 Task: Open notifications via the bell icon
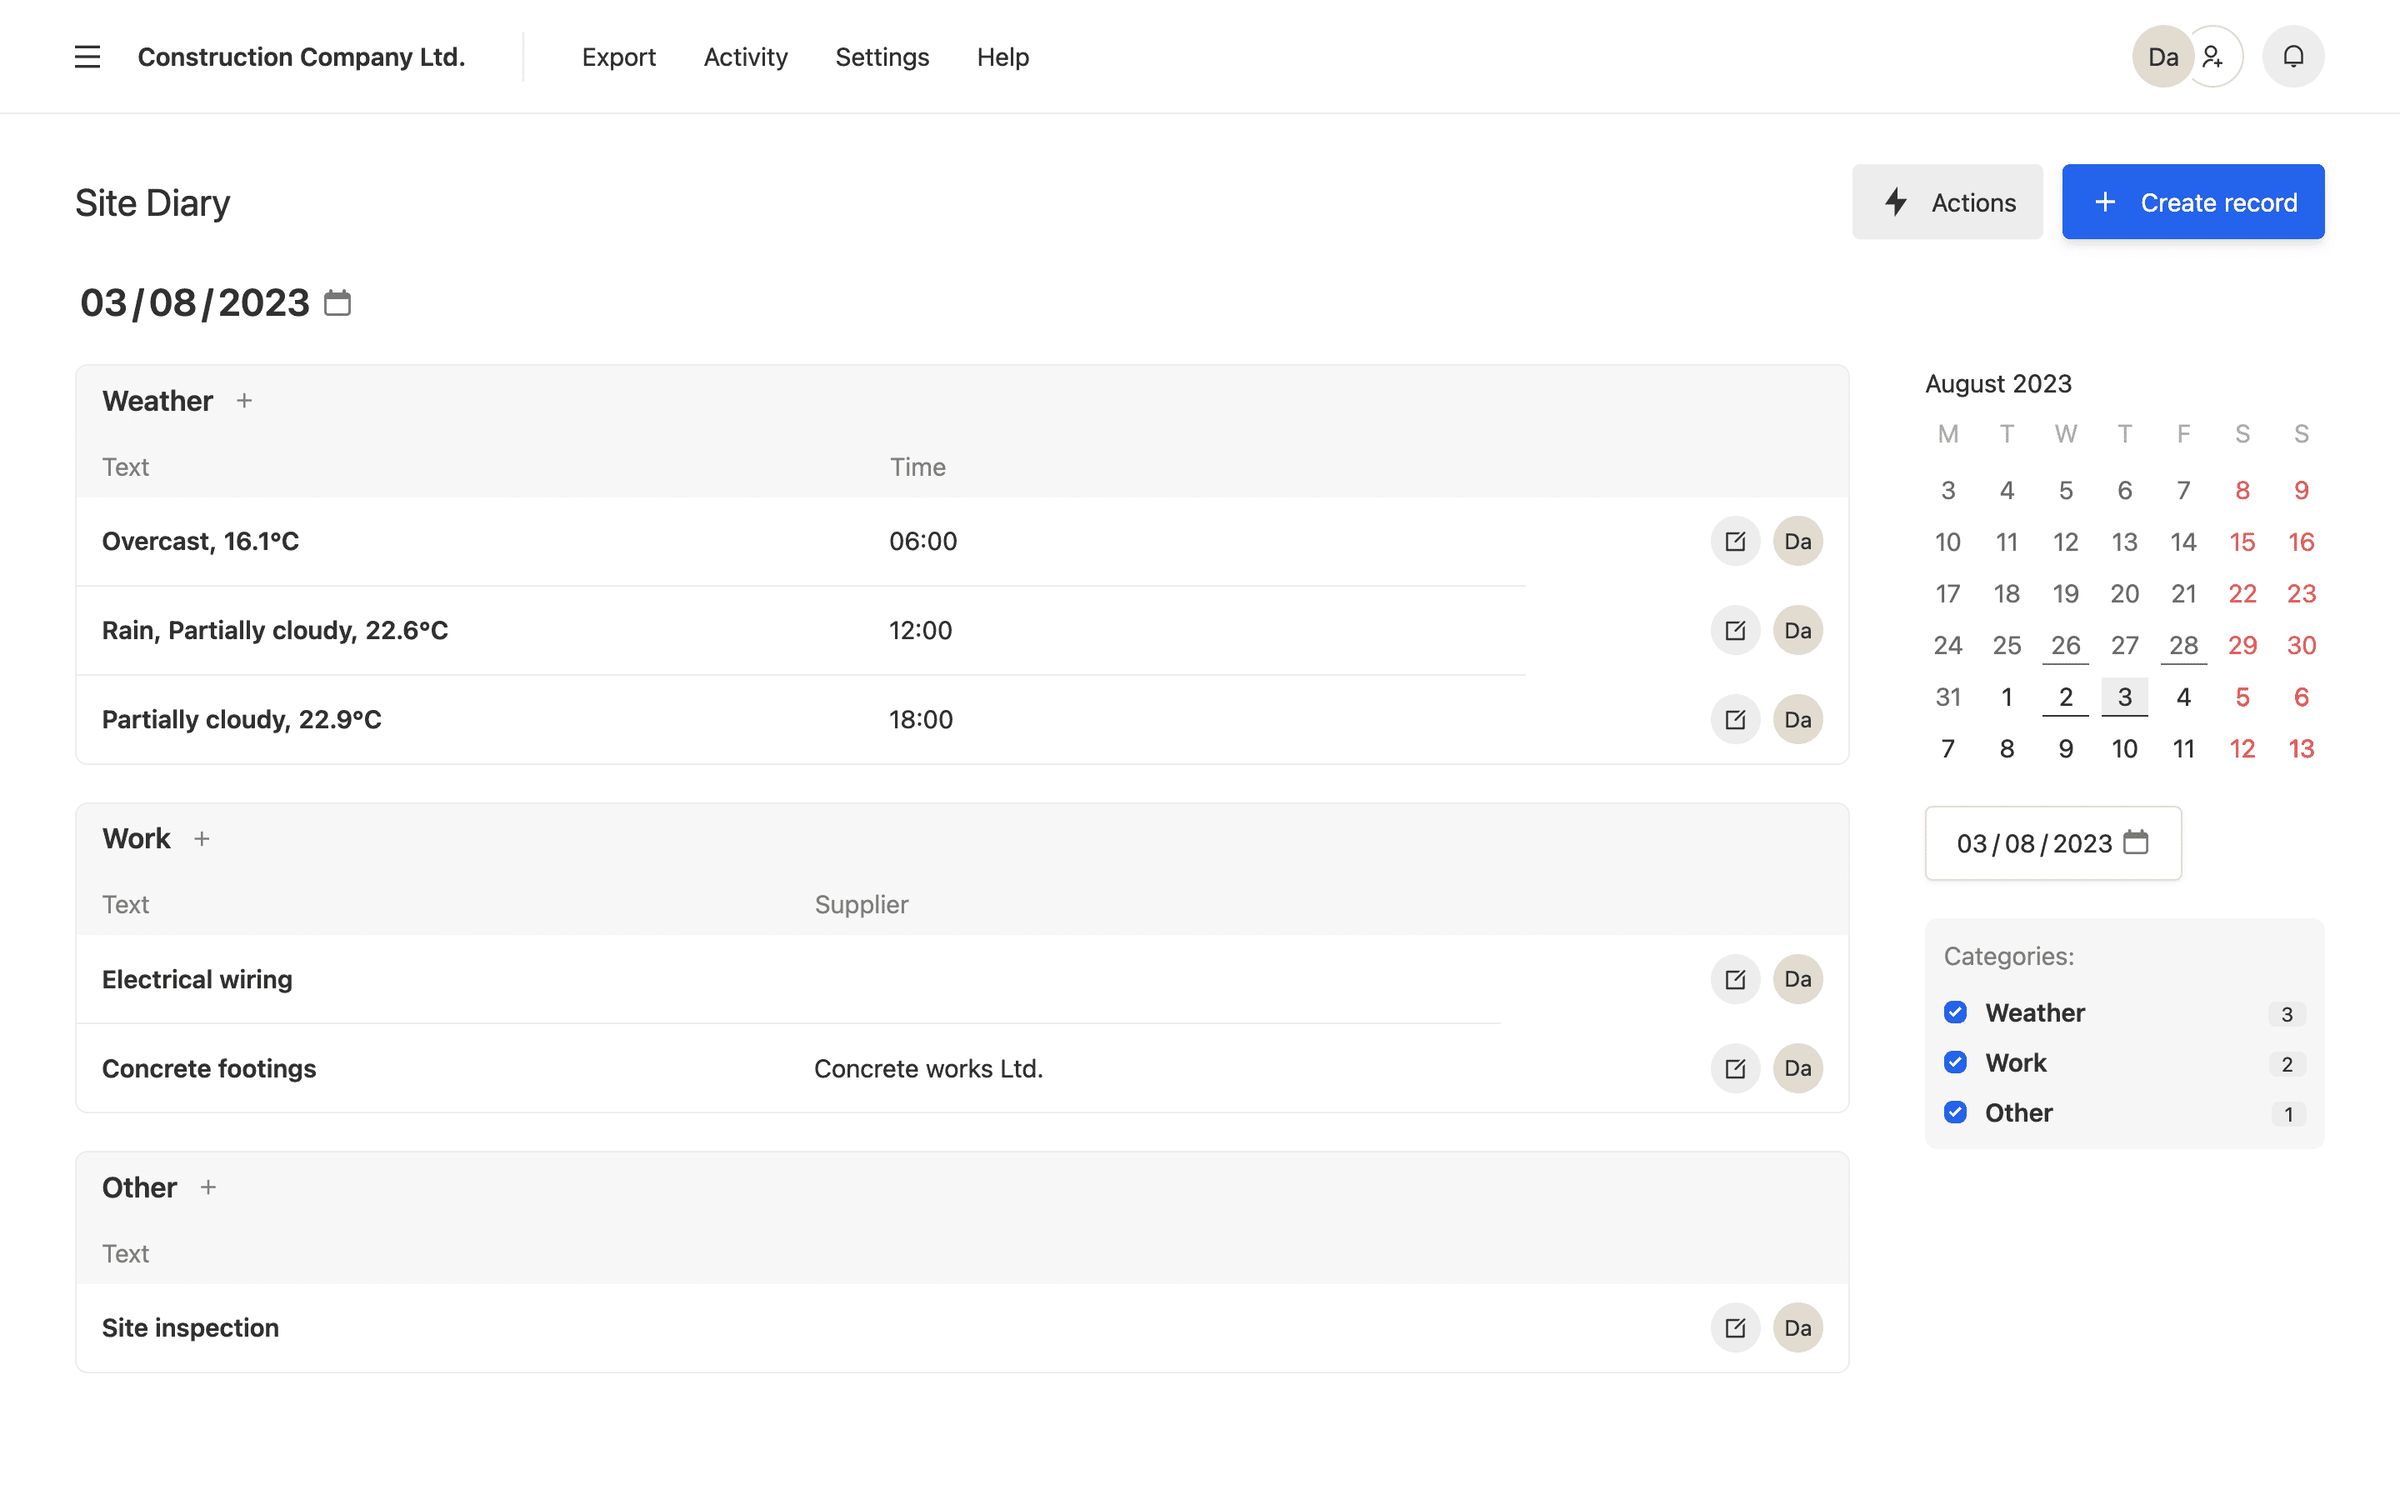(x=2292, y=56)
